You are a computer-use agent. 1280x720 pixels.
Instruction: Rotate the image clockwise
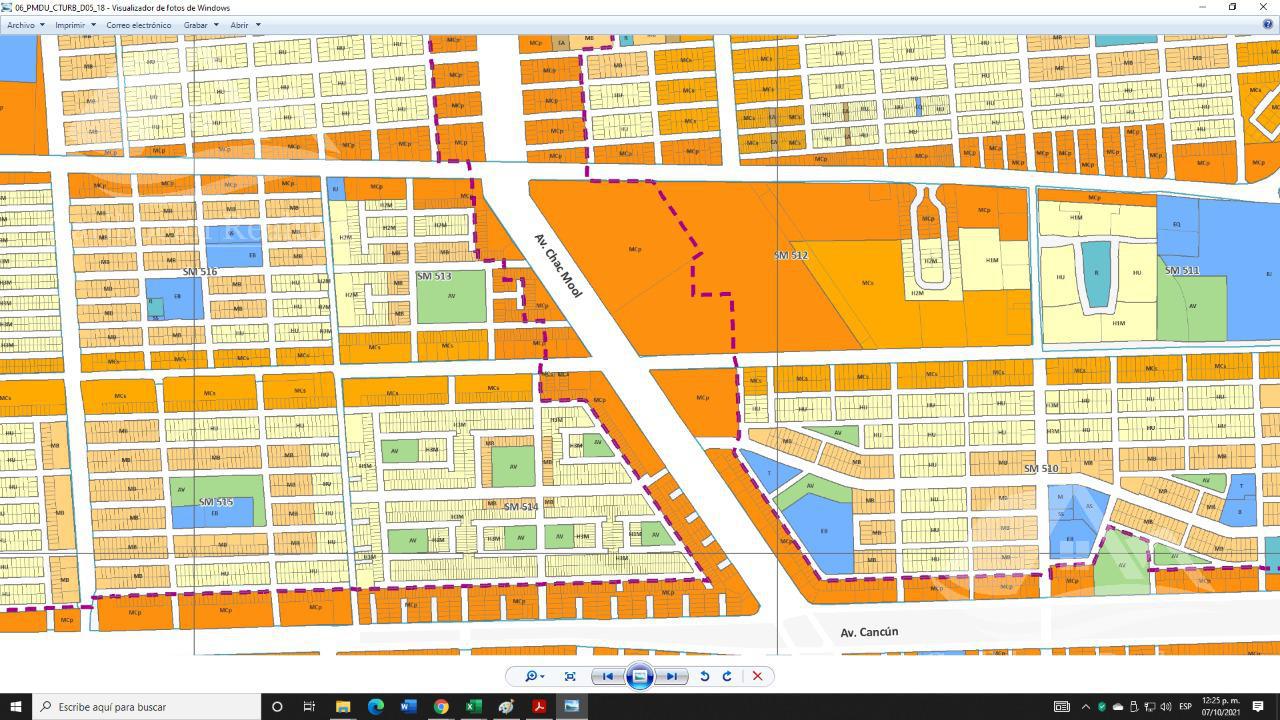[x=727, y=676]
